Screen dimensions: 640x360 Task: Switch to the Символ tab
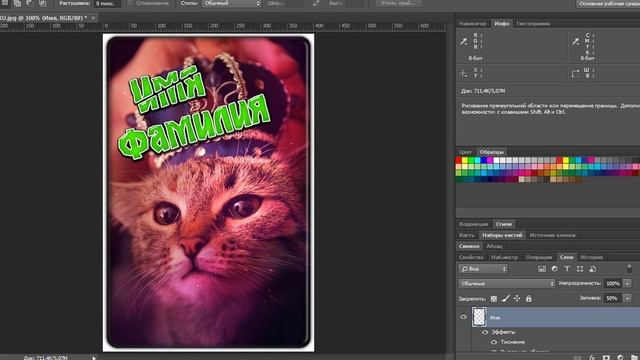point(469,246)
